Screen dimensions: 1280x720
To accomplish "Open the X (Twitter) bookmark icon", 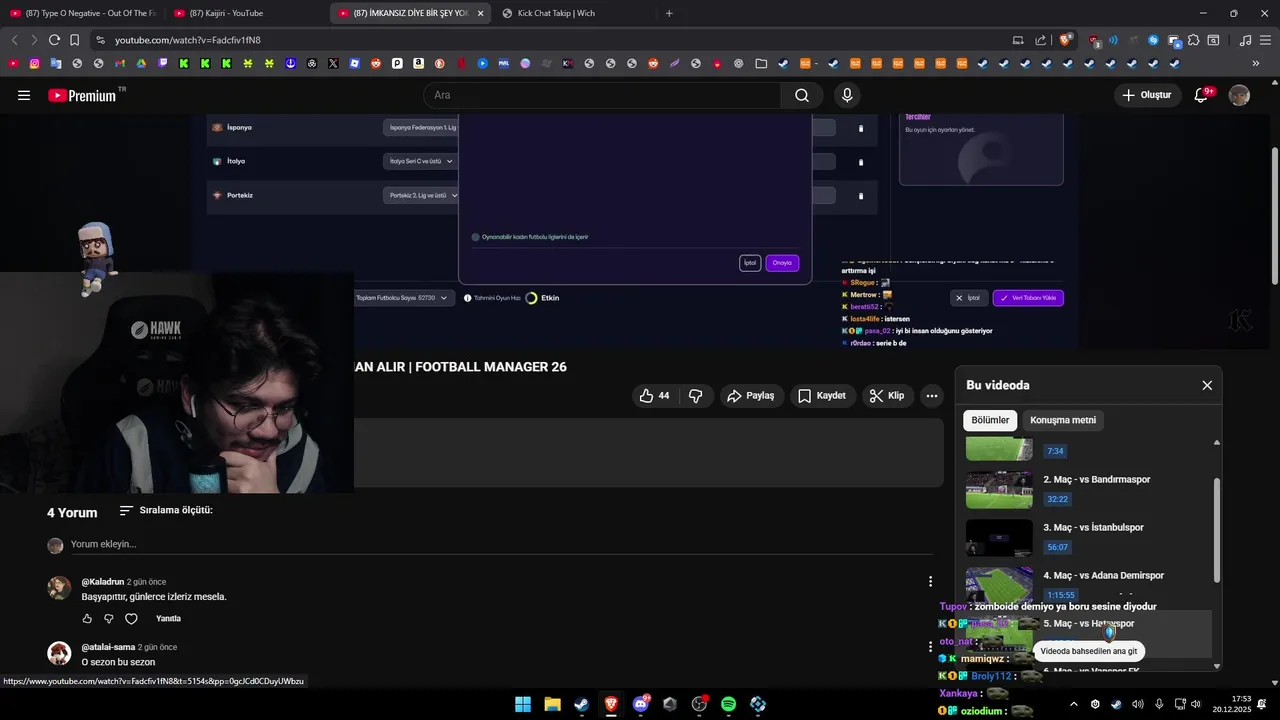I will (333, 63).
